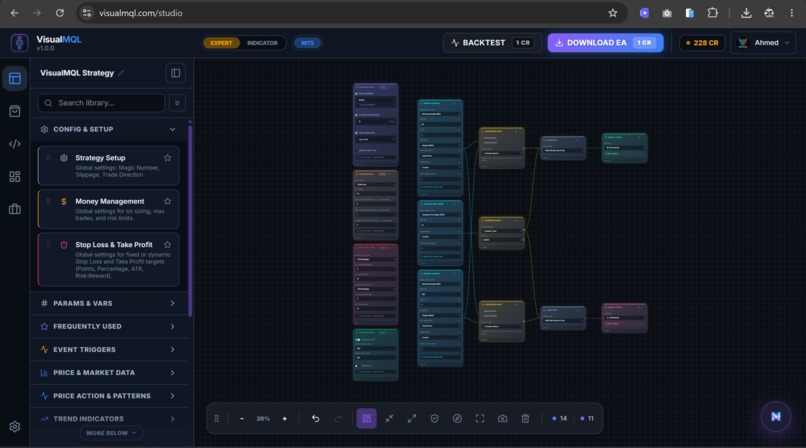Undo last action in canvas toolbar
806x448 pixels.
pyautogui.click(x=316, y=419)
